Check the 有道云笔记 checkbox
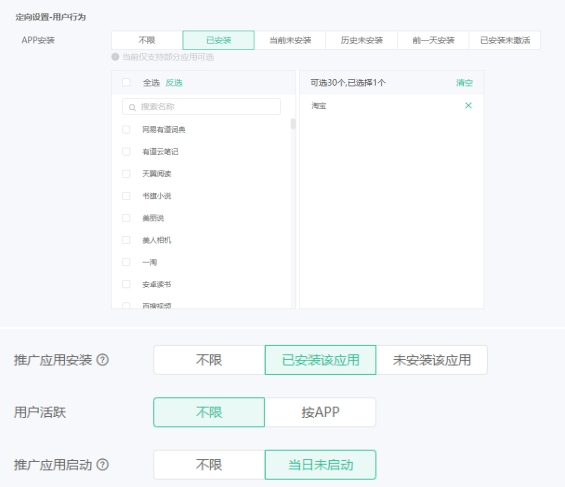Image resolution: width=565 pixels, height=487 pixels. 126,152
